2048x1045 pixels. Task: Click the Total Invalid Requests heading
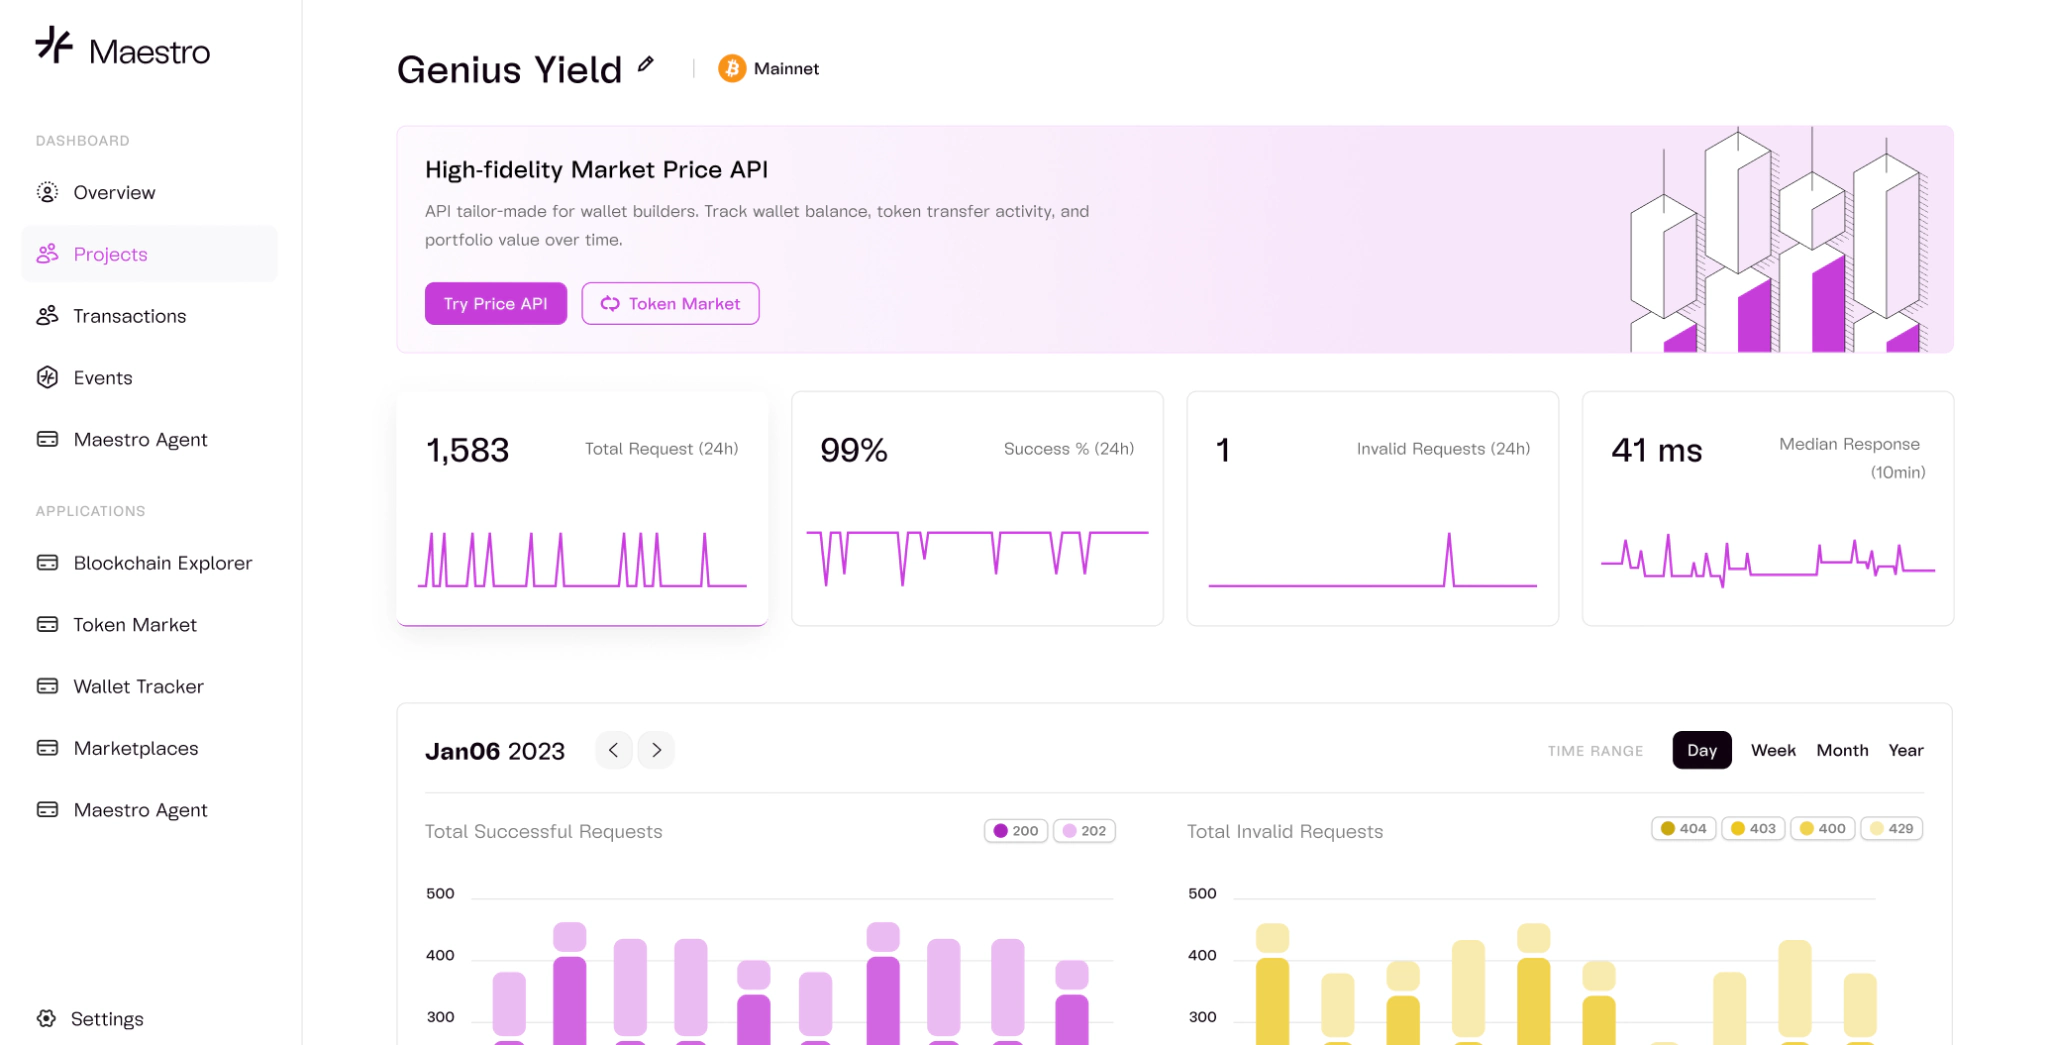tap(1285, 831)
